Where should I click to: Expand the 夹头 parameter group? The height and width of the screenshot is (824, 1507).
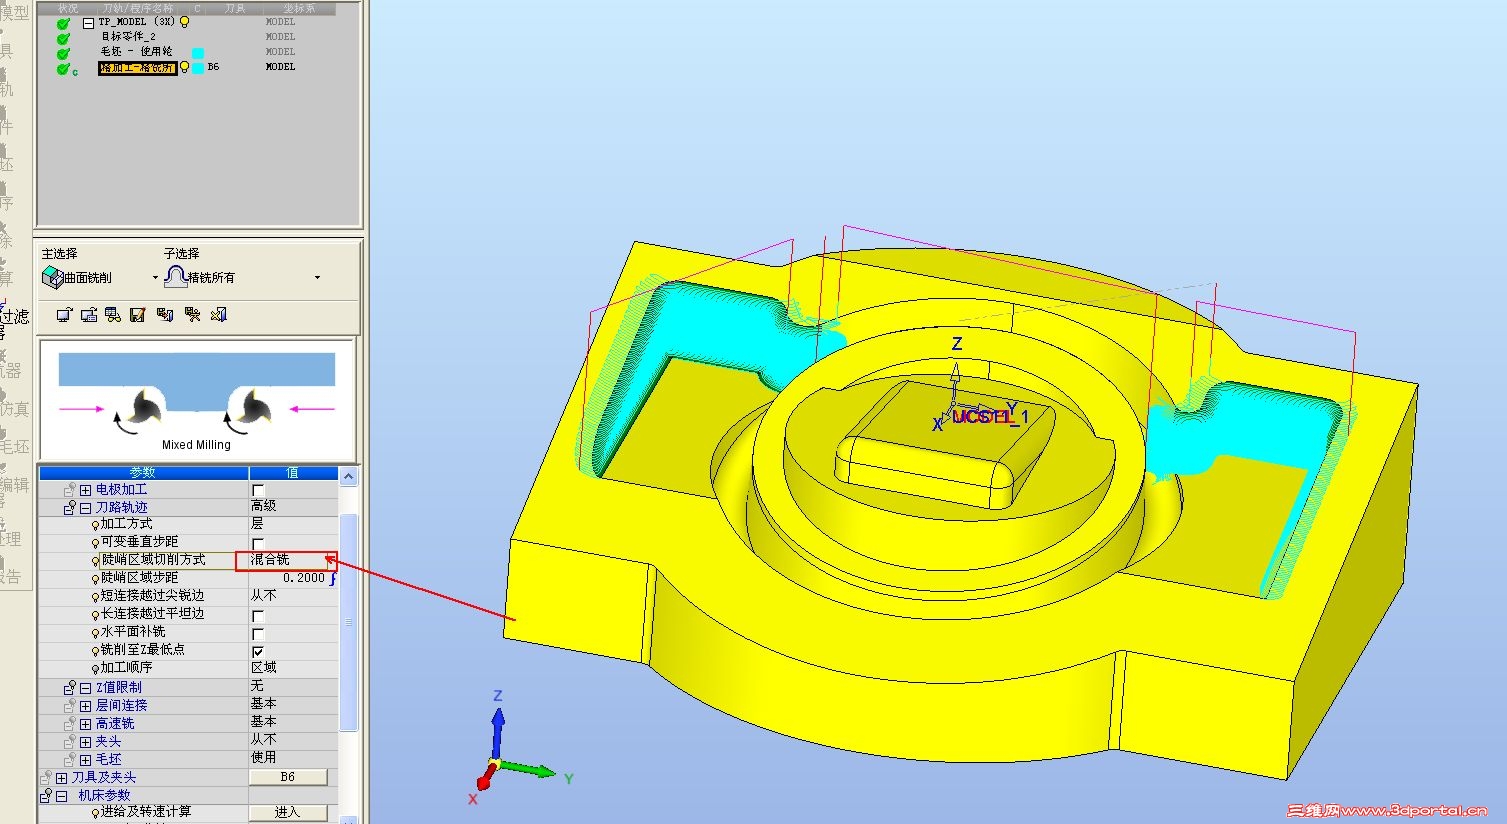pyautogui.click(x=86, y=742)
